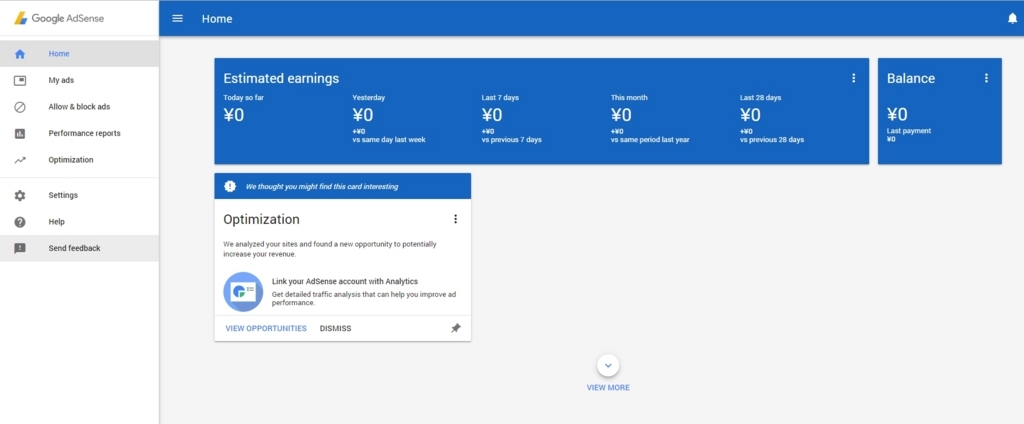Click 'Estimated earnings' card title
This screenshot has height=424, width=1024.
281,78
